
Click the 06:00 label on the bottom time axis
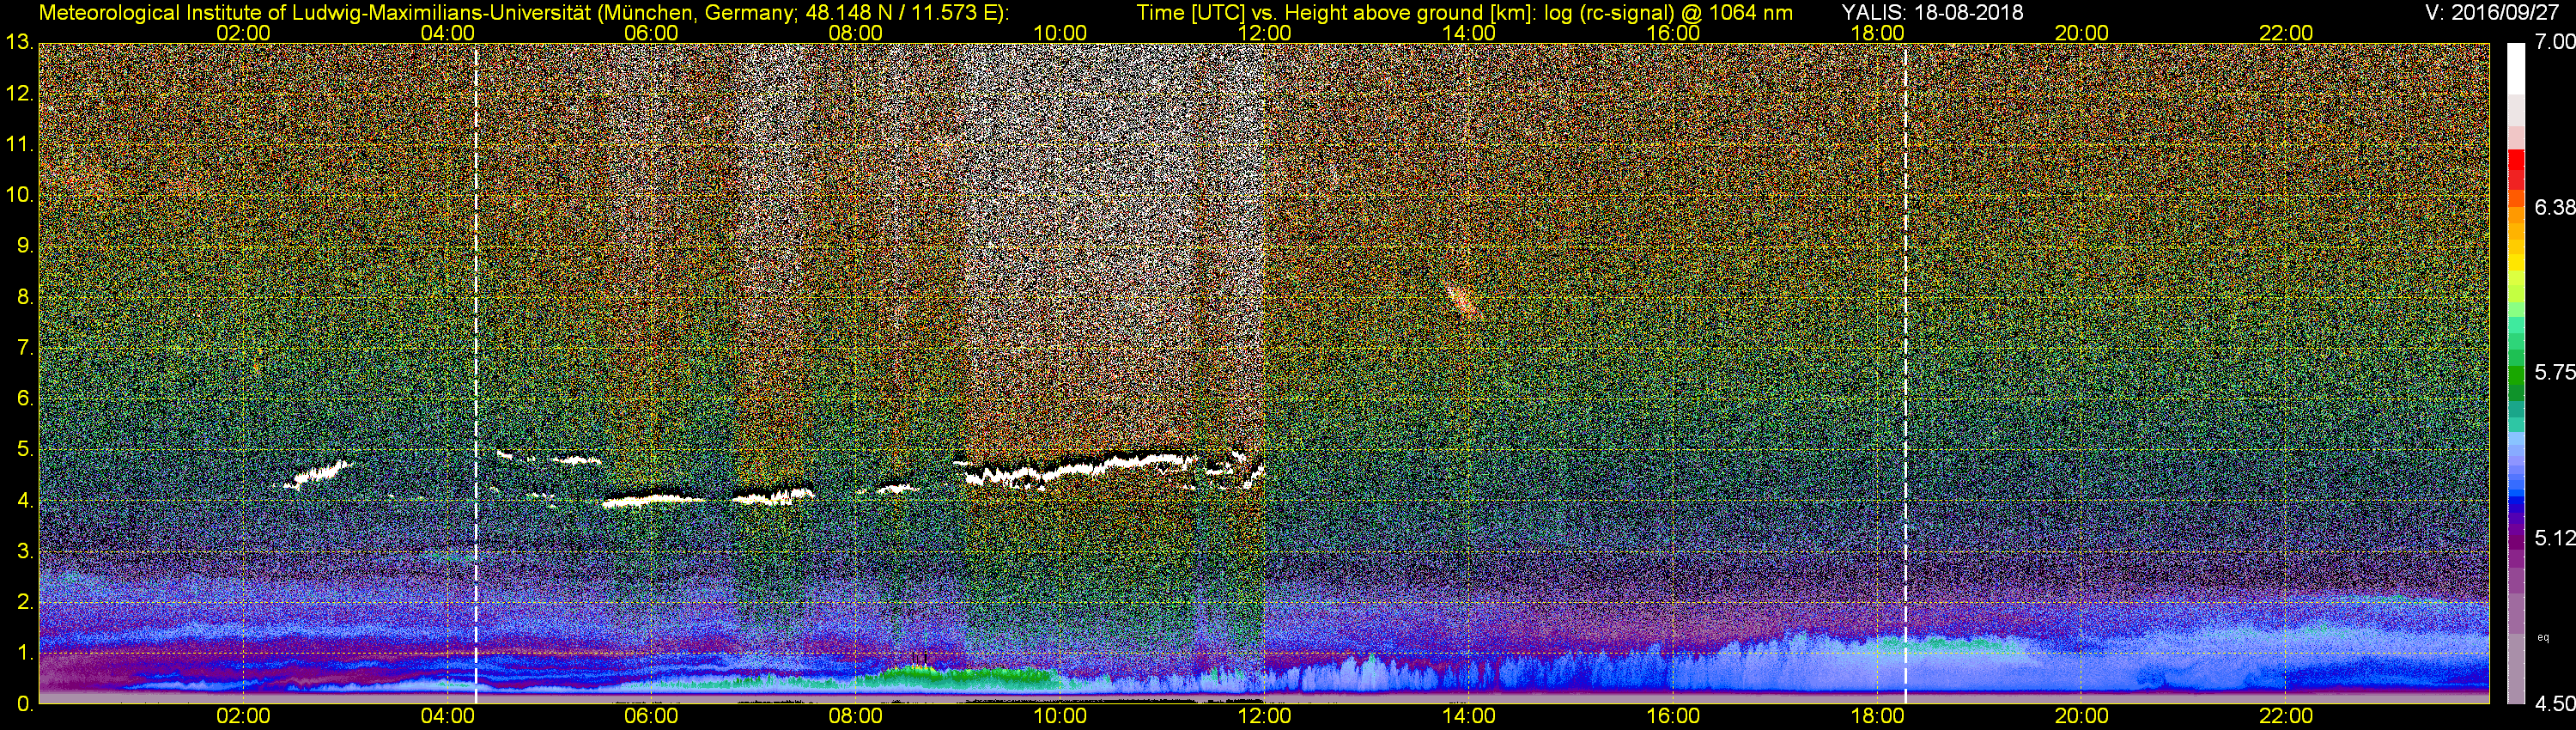(651, 716)
